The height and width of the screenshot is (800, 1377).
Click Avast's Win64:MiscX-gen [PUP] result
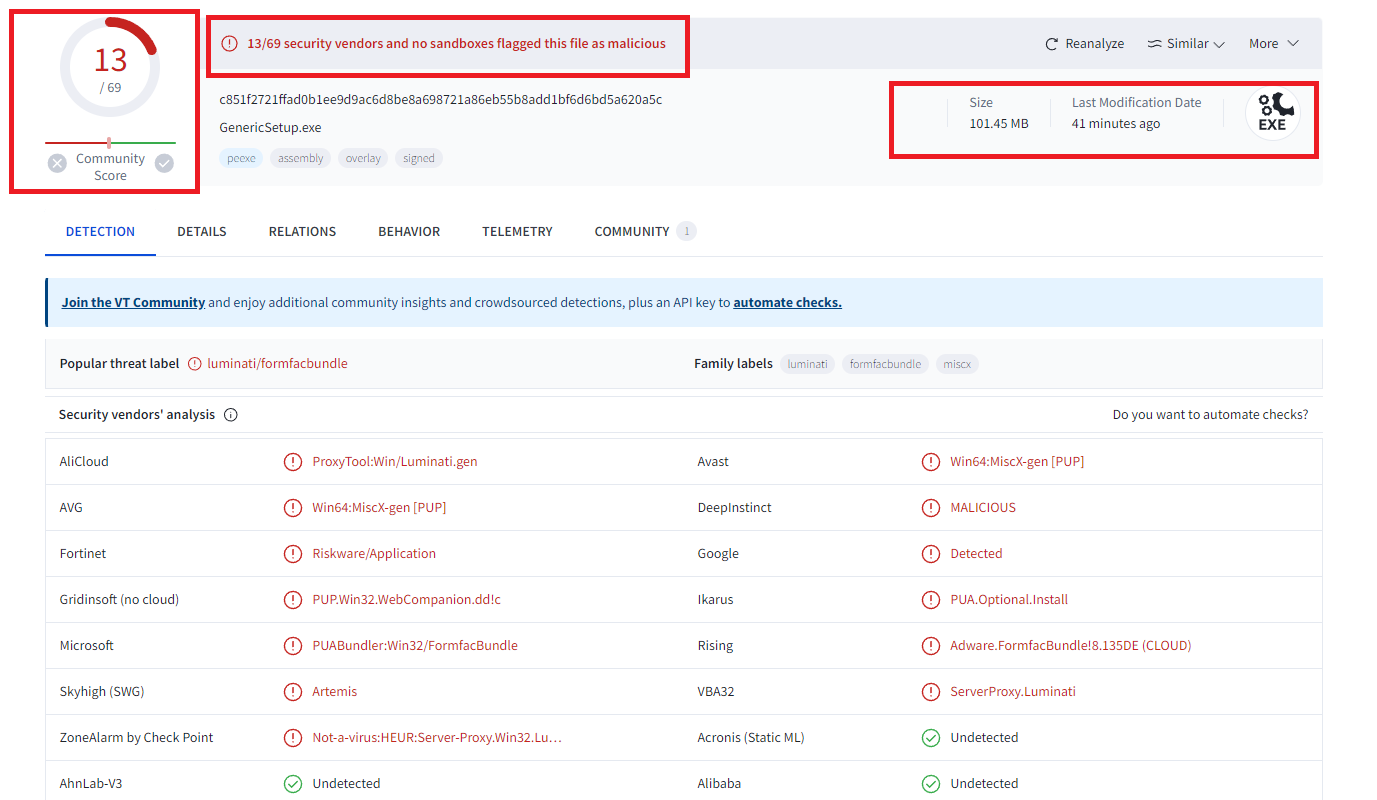click(1017, 462)
